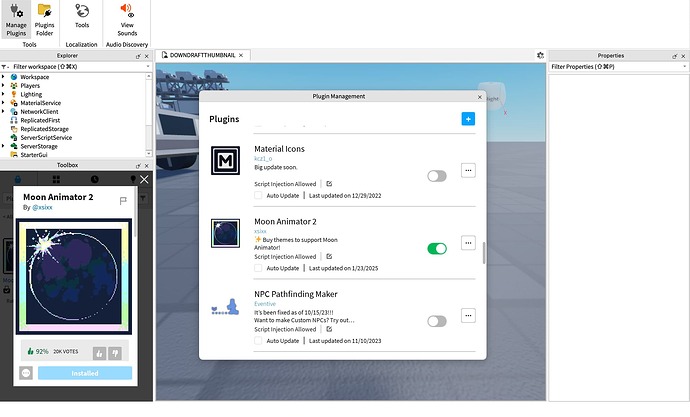Enable the Material Icons plugin toggle

point(437,176)
